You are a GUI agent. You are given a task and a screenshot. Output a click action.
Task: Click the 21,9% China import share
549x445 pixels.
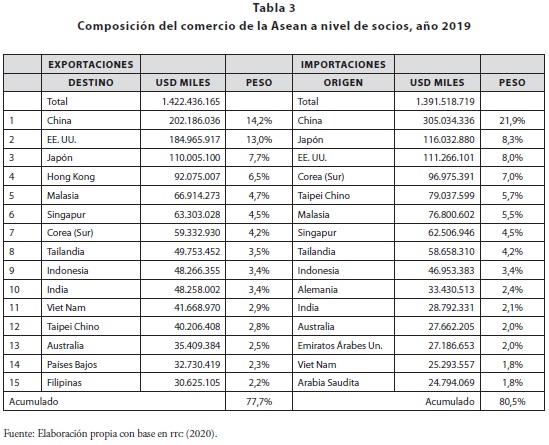click(x=512, y=120)
